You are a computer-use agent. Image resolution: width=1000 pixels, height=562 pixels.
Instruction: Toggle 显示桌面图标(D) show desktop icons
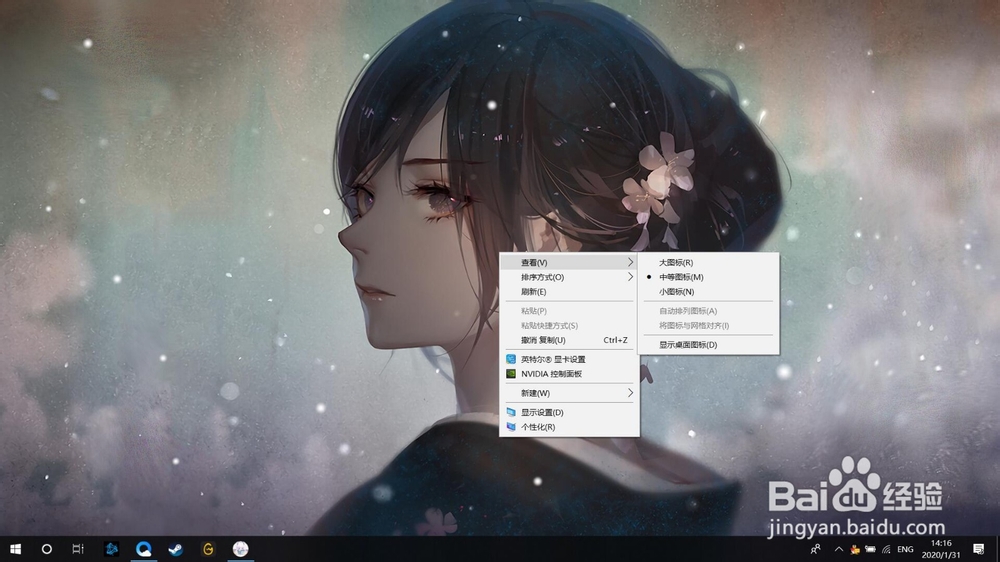point(708,344)
